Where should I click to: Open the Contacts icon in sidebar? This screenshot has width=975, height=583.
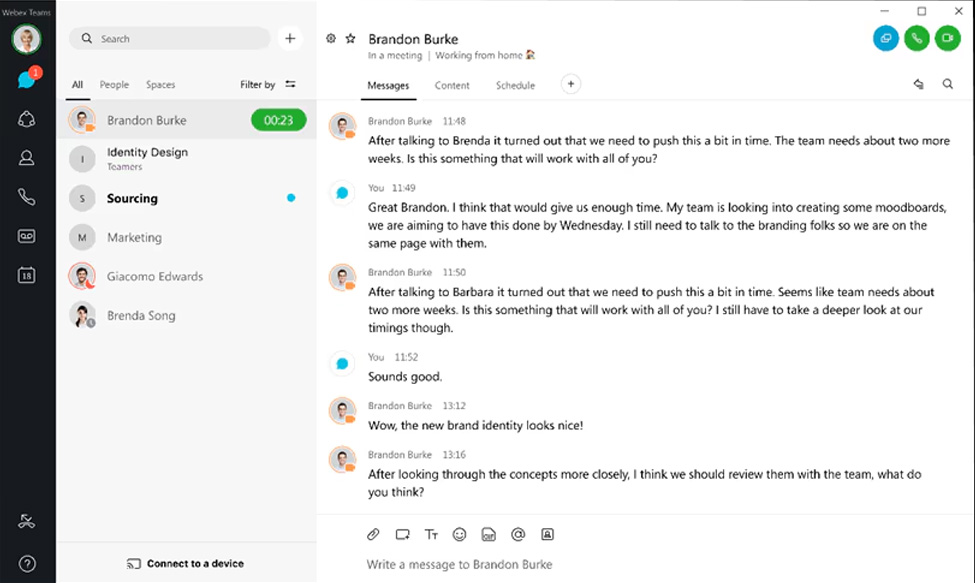[27, 158]
